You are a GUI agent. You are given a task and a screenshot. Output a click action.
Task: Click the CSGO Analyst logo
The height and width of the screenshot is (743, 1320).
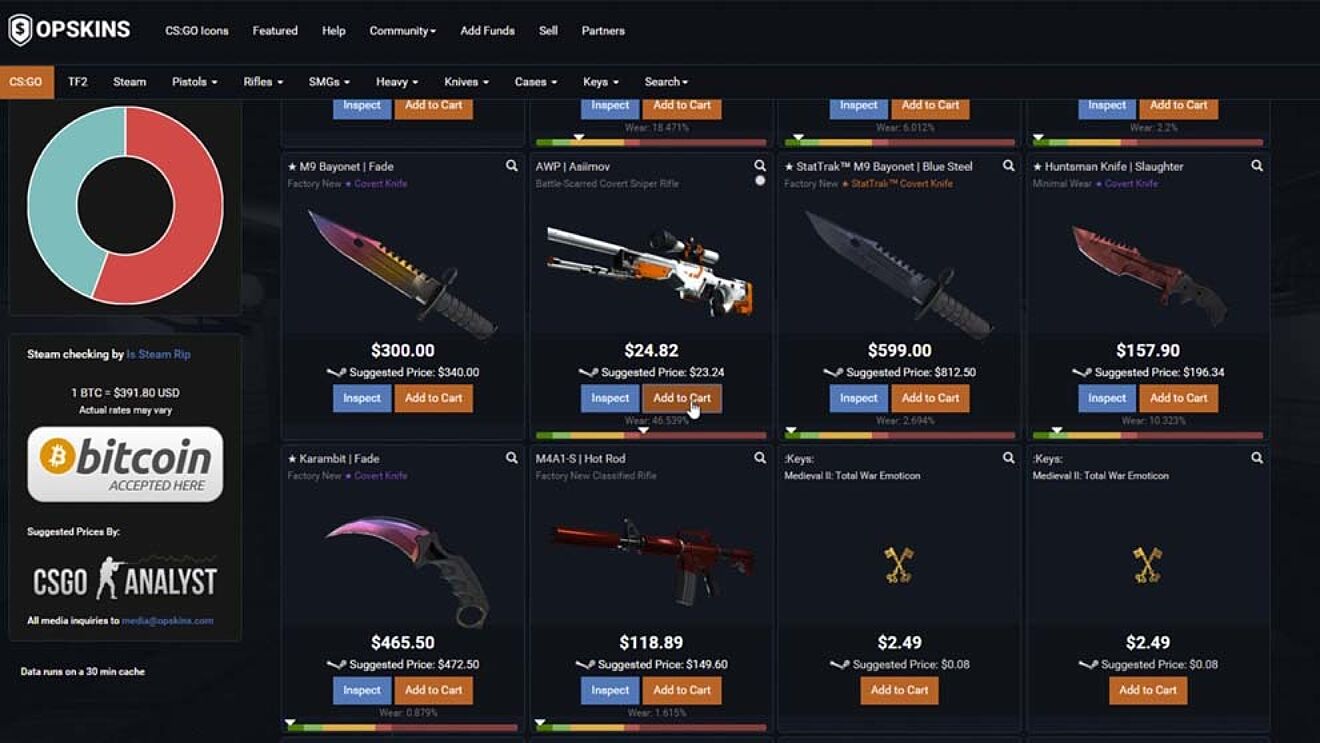pyautogui.click(x=125, y=578)
